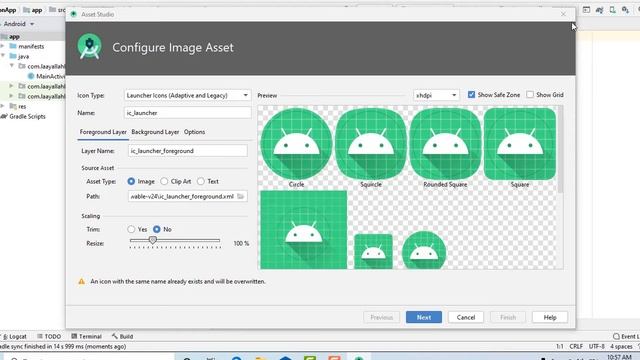Switch to Foreground Layer tab

coord(103,132)
